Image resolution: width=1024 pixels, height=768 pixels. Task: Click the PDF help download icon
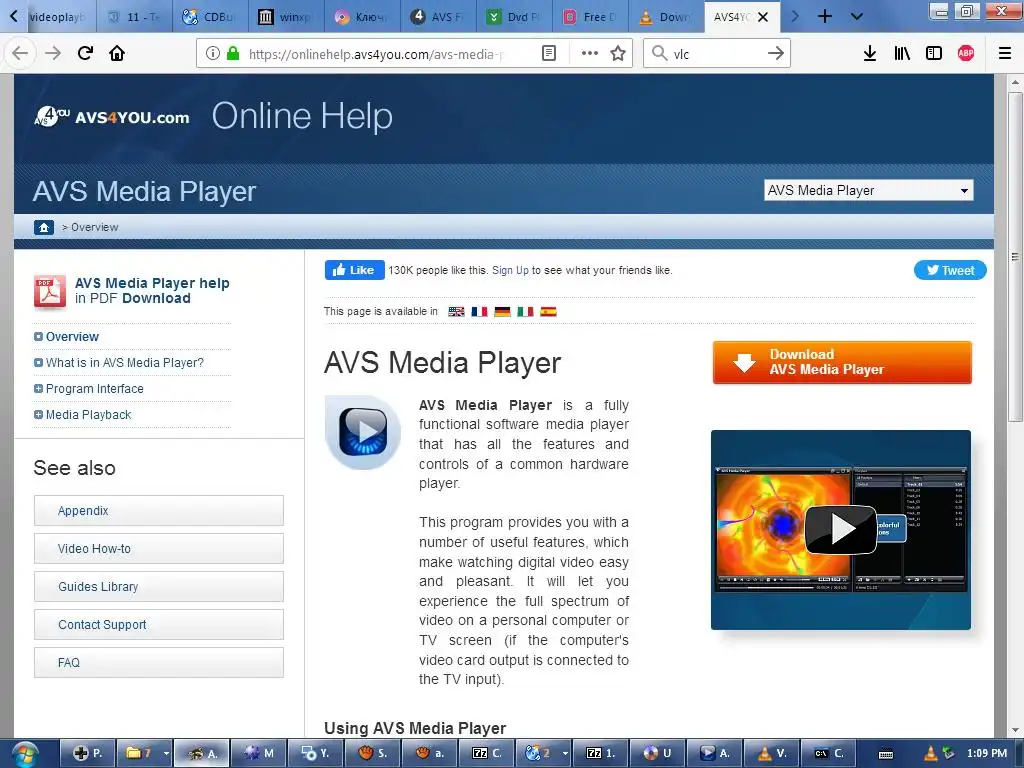coord(50,291)
